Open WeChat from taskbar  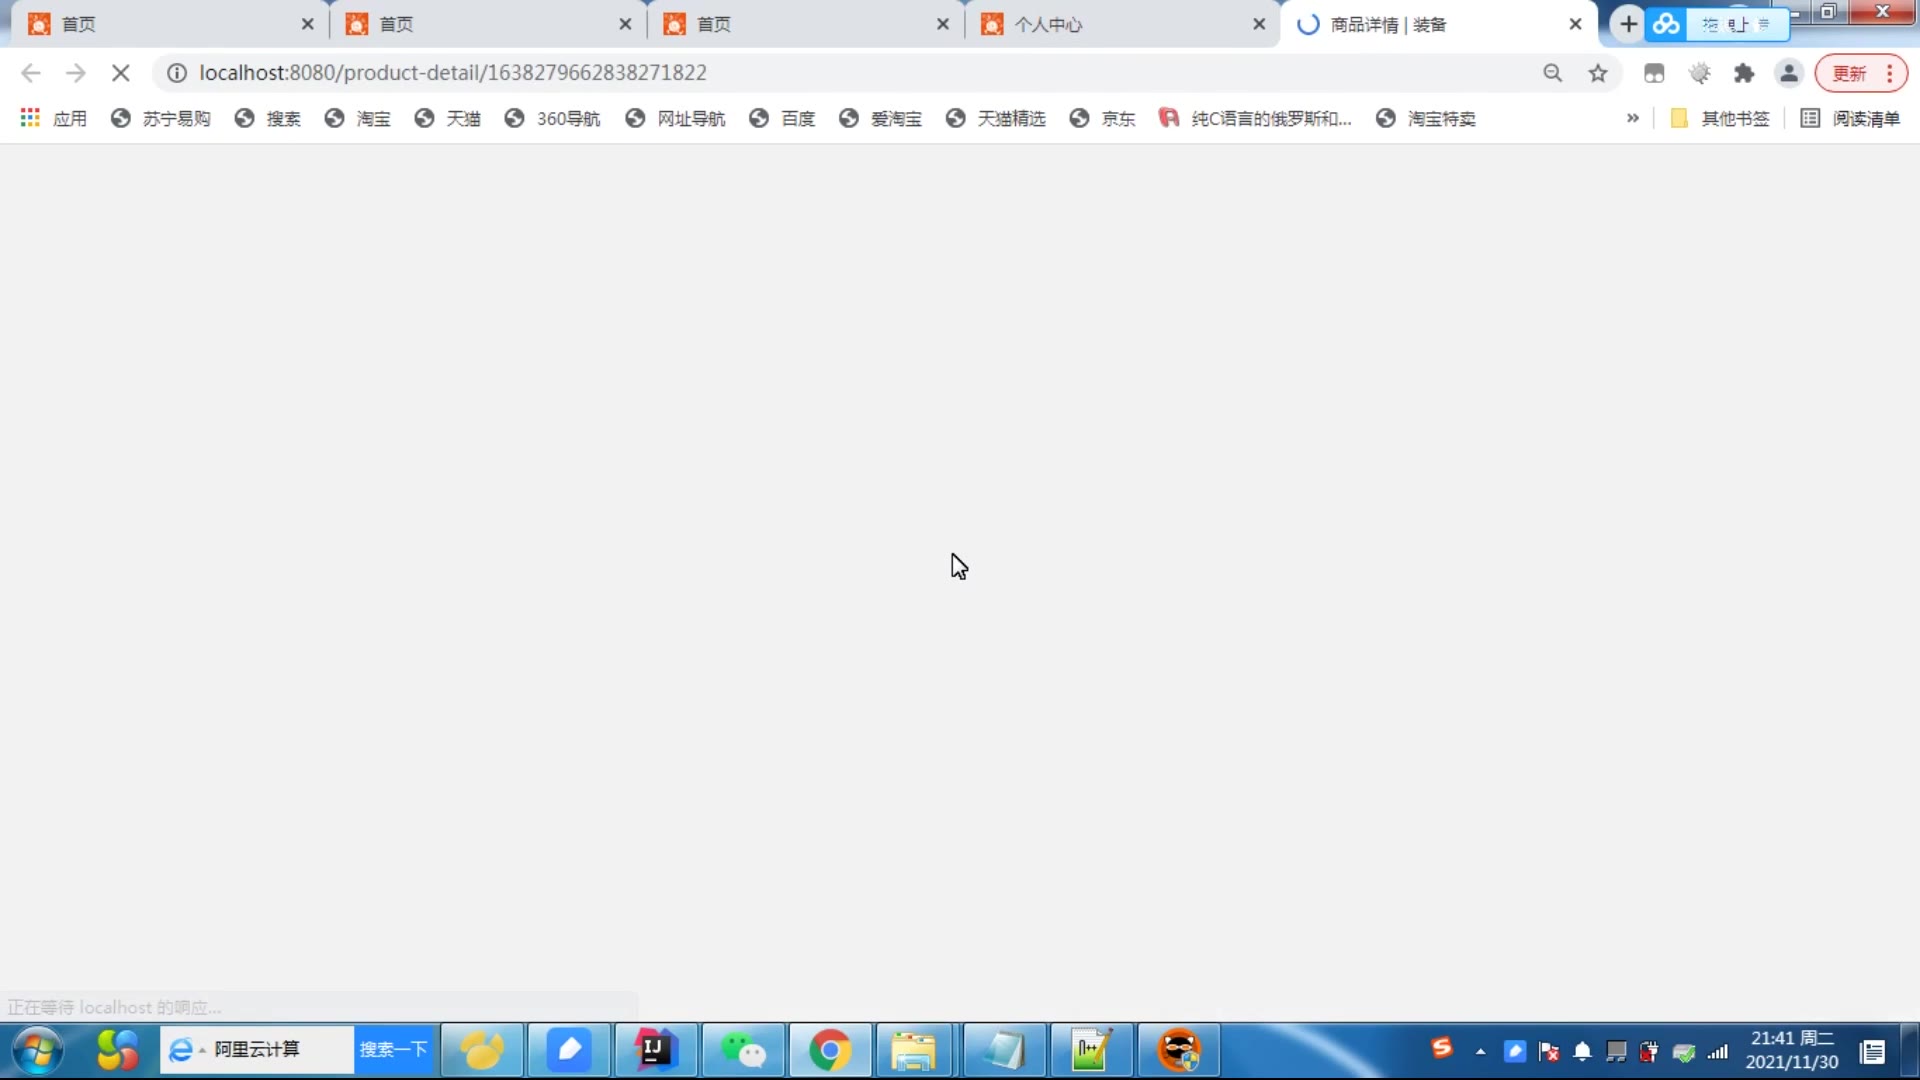(743, 1050)
